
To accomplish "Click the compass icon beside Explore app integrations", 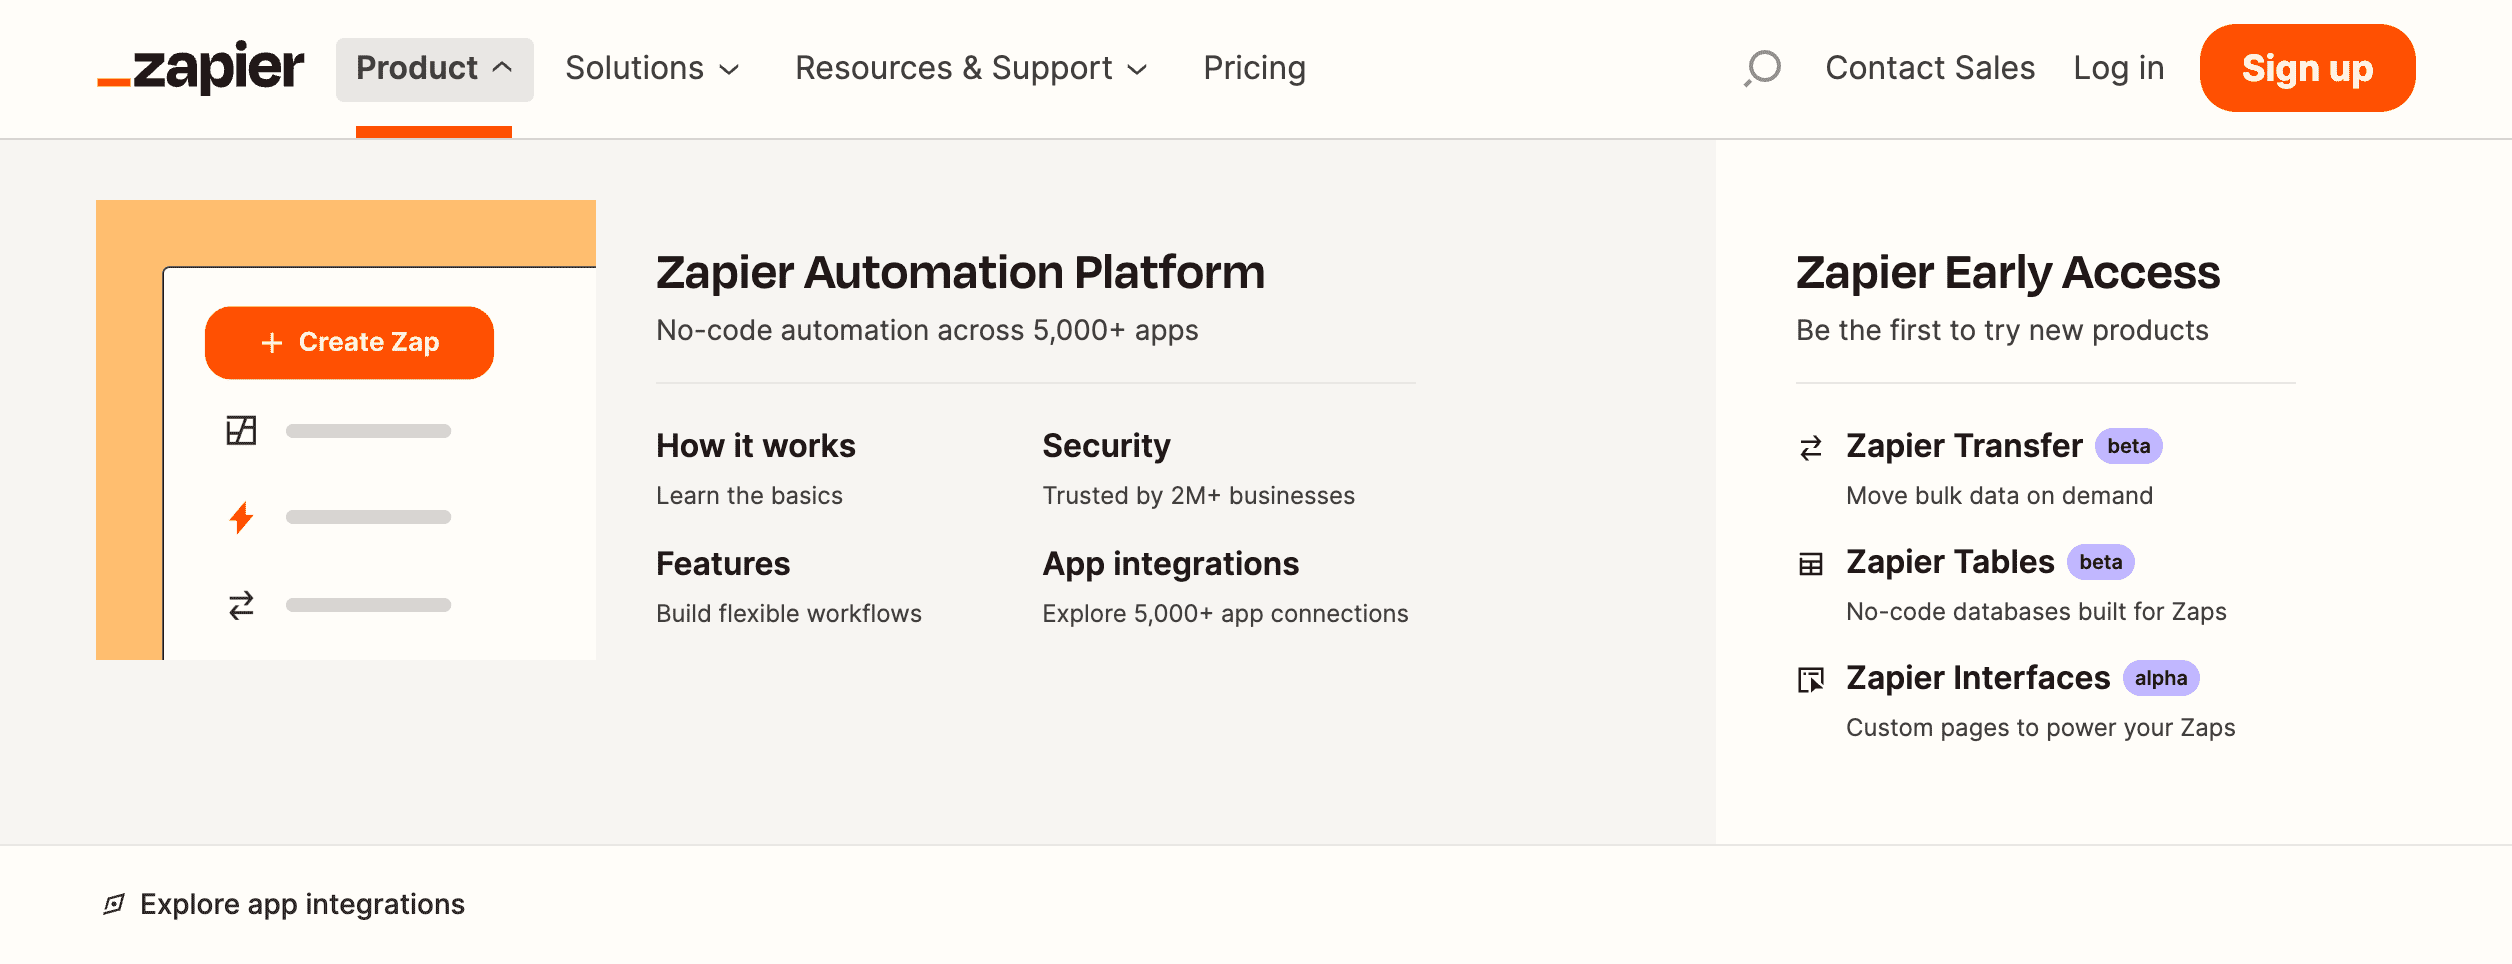I will point(114,904).
